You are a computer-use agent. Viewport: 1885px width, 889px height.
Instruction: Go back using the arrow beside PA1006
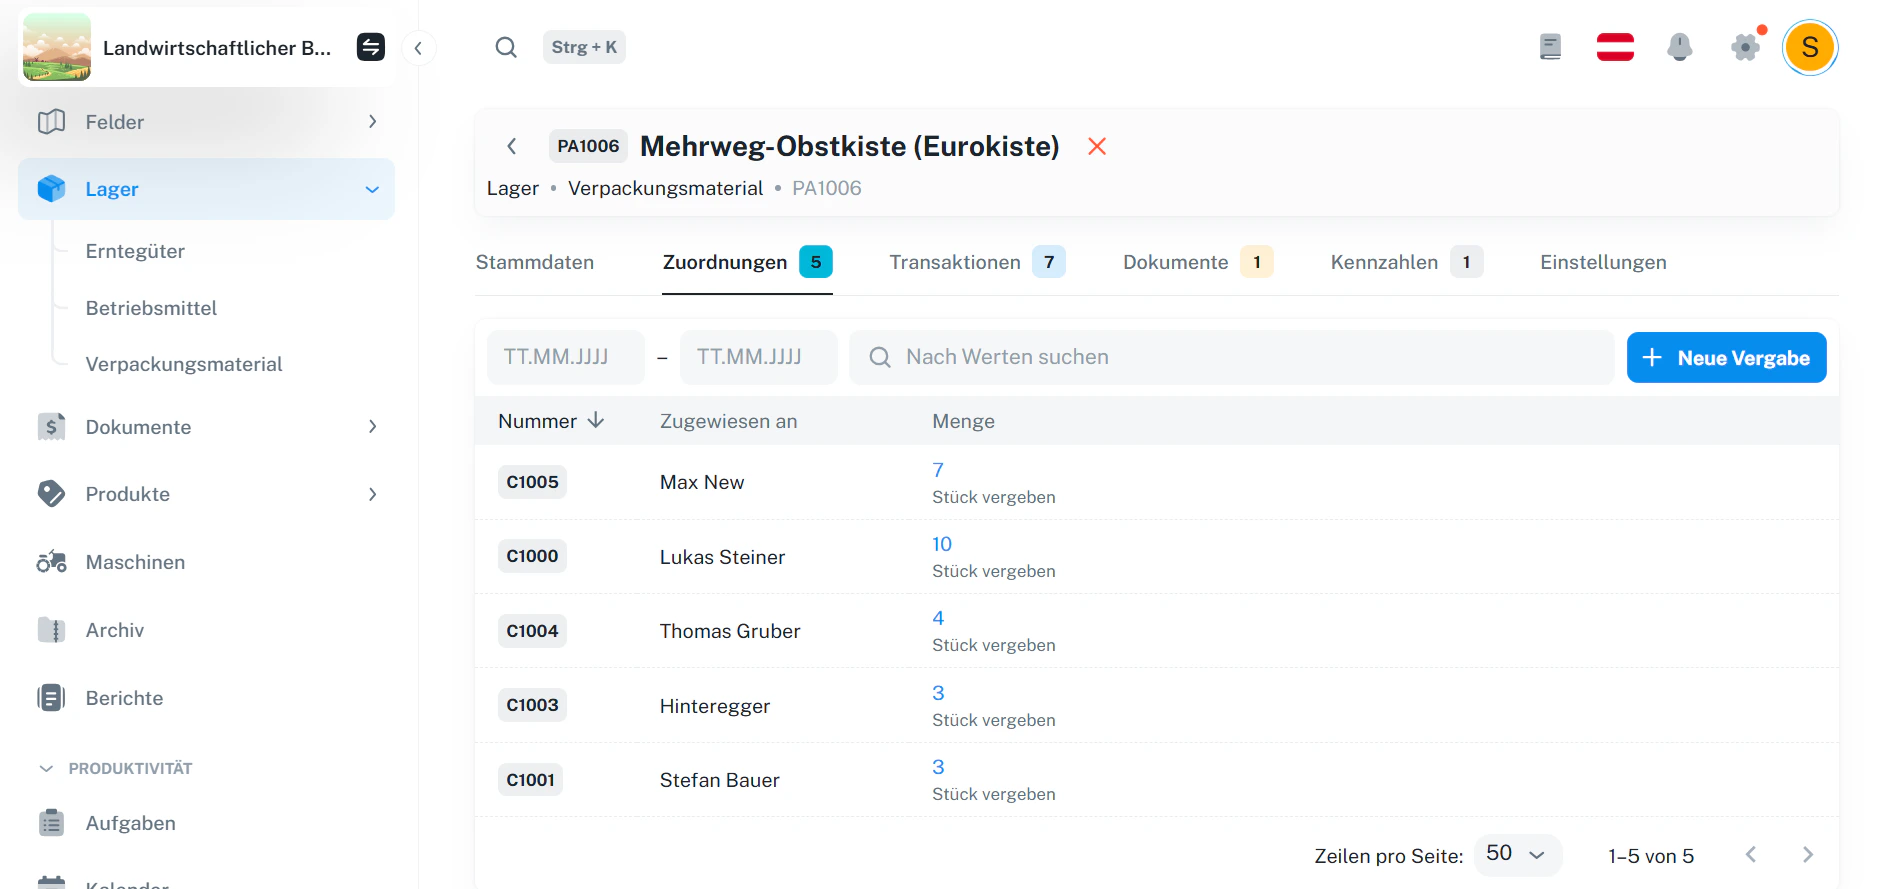(x=512, y=146)
